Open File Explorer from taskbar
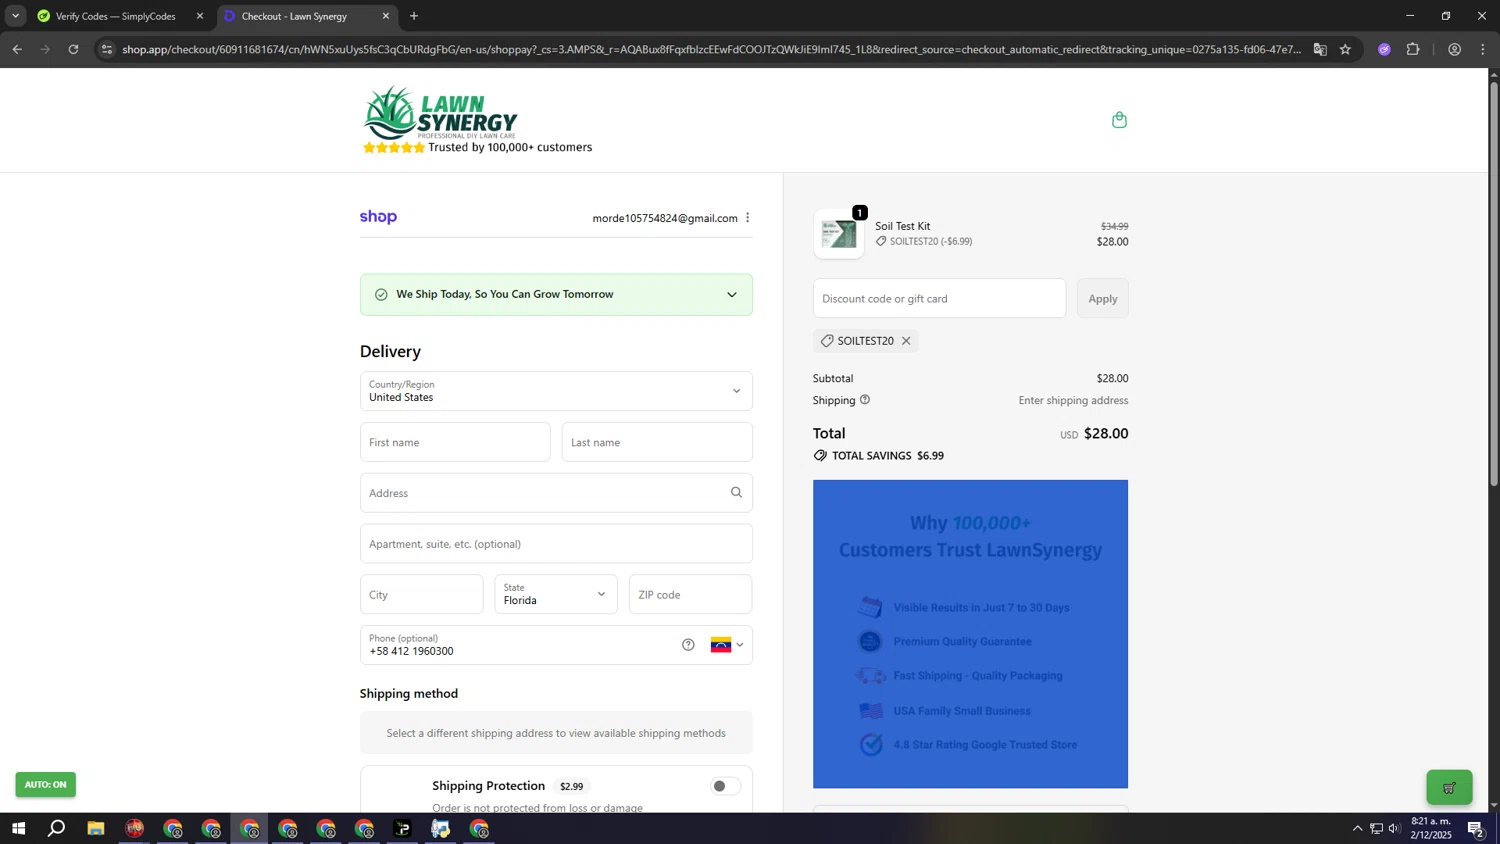The width and height of the screenshot is (1500, 844). coord(96,829)
